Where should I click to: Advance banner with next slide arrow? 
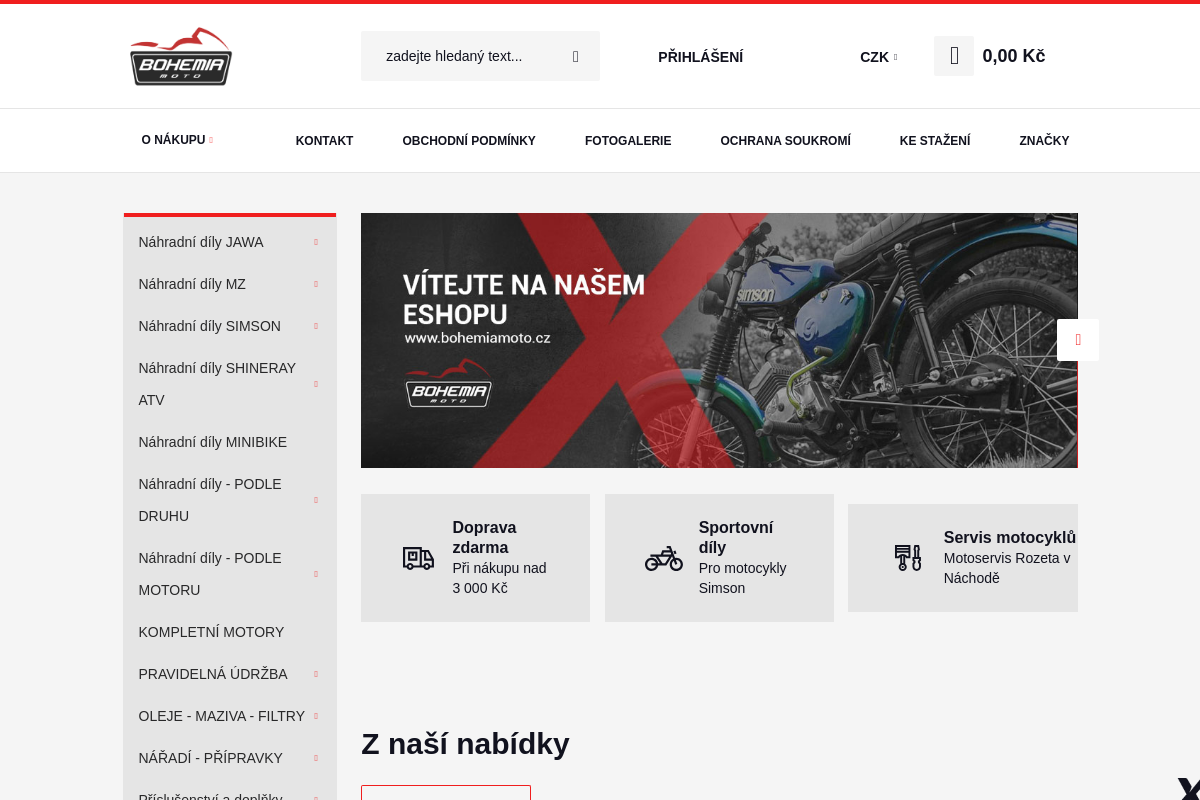(1078, 340)
